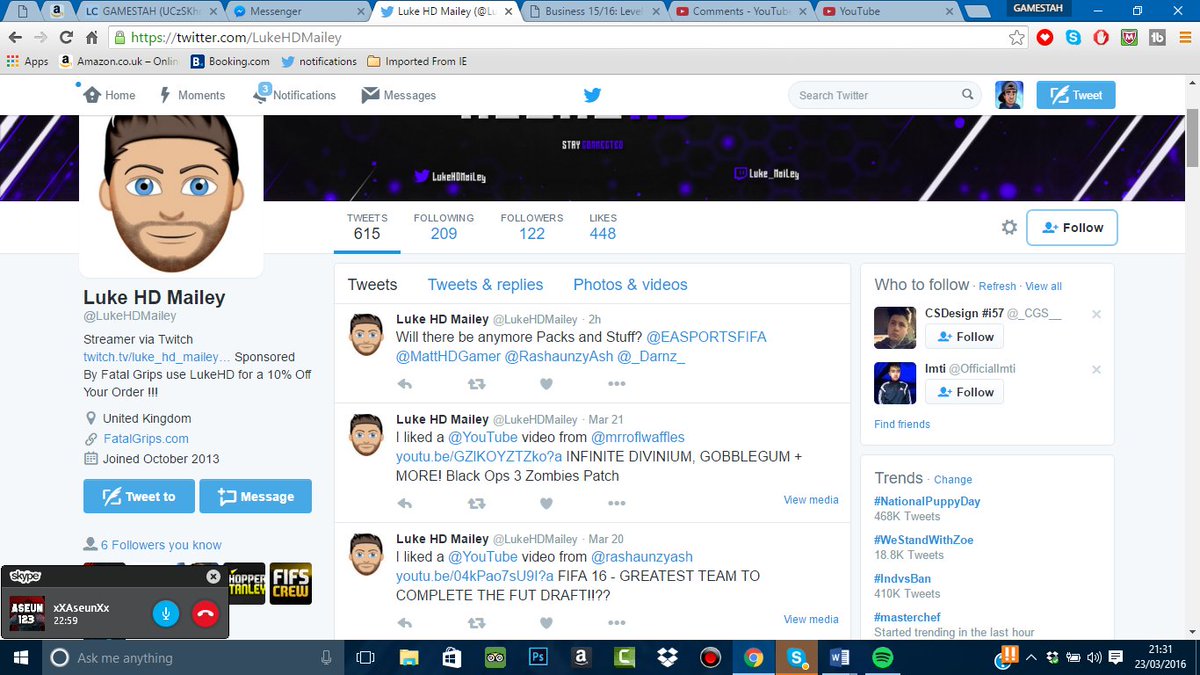This screenshot has height=675, width=1200.
Task: Retweet the INFINITE DIVINIUM tweet
Action: click(476, 504)
